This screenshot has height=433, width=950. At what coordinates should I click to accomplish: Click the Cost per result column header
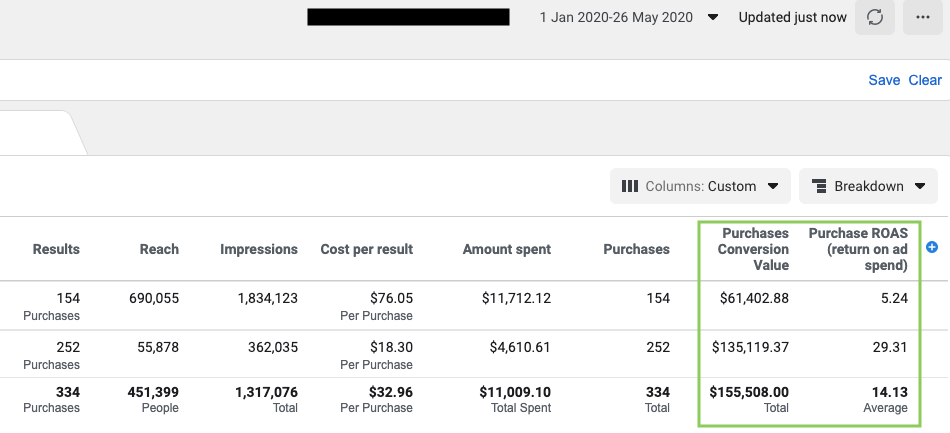tap(366, 249)
